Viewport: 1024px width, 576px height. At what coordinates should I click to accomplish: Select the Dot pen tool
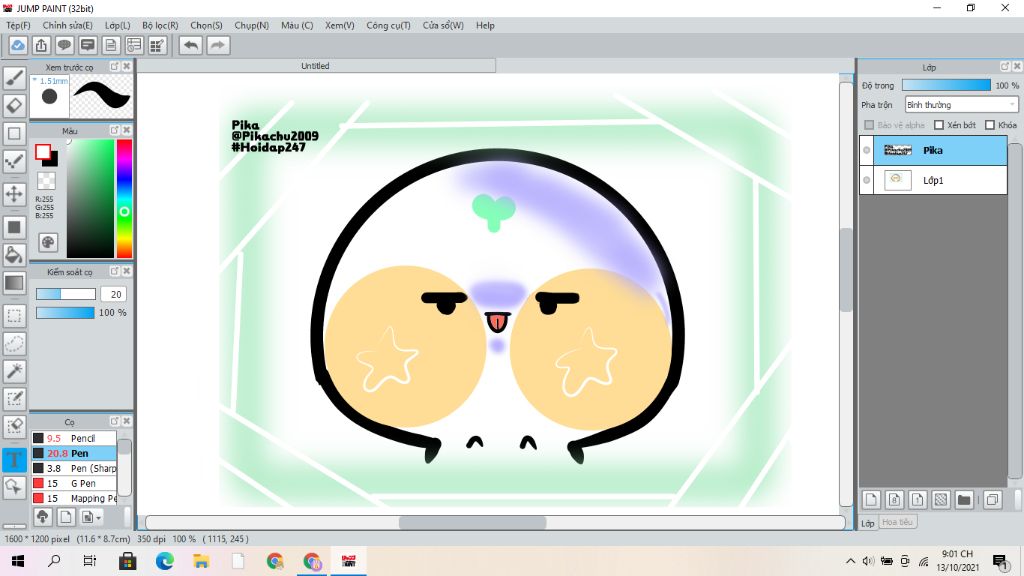[14, 162]
